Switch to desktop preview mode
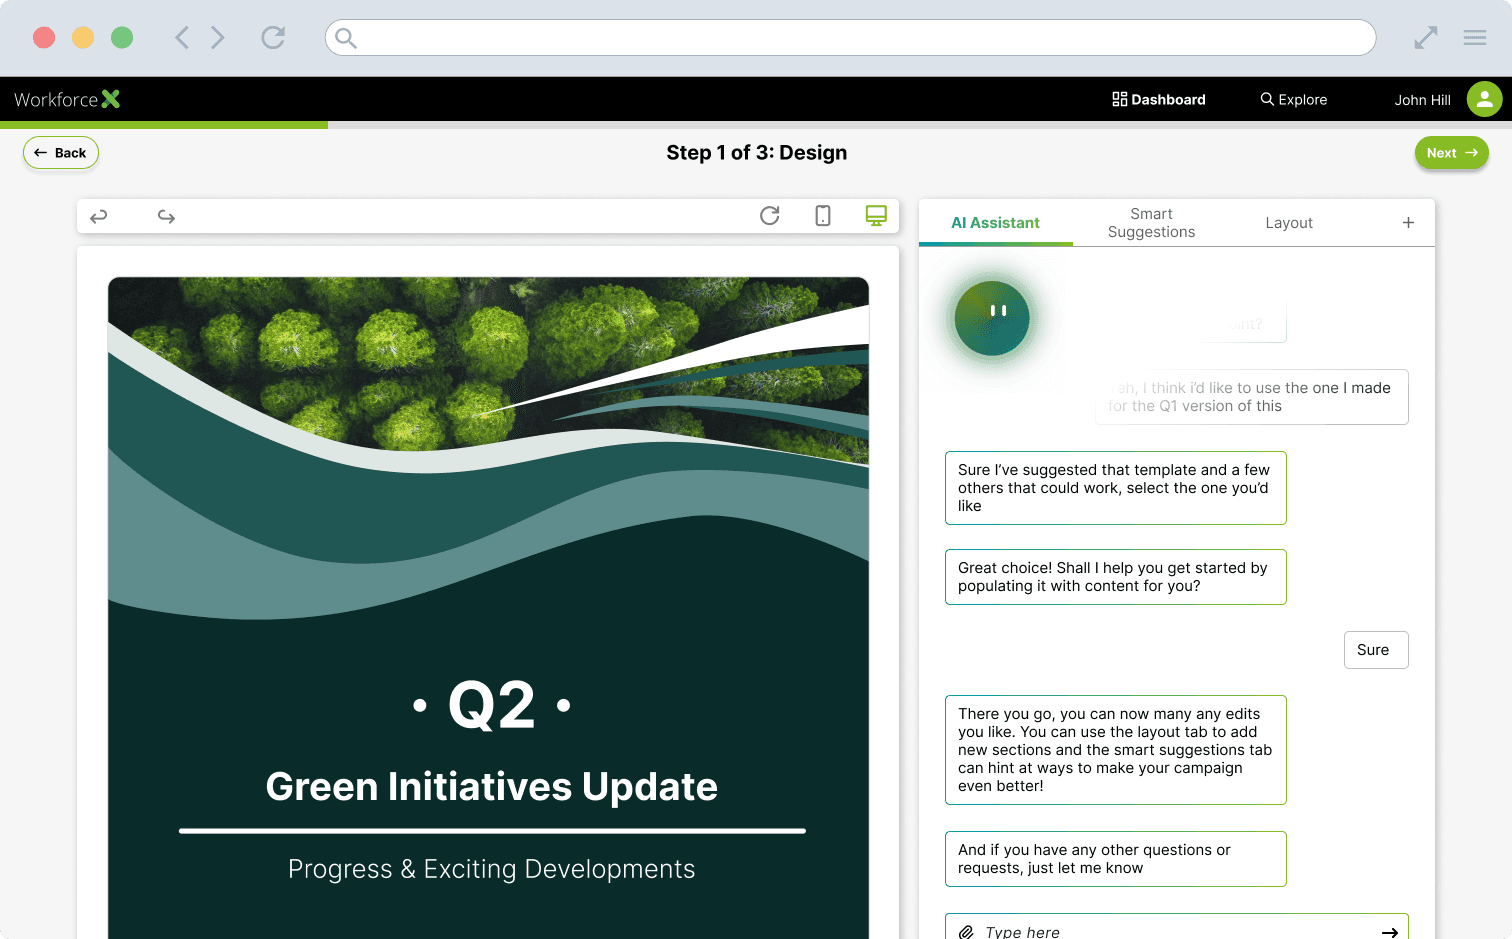The image size is (1512, 939). click(876, 215)
